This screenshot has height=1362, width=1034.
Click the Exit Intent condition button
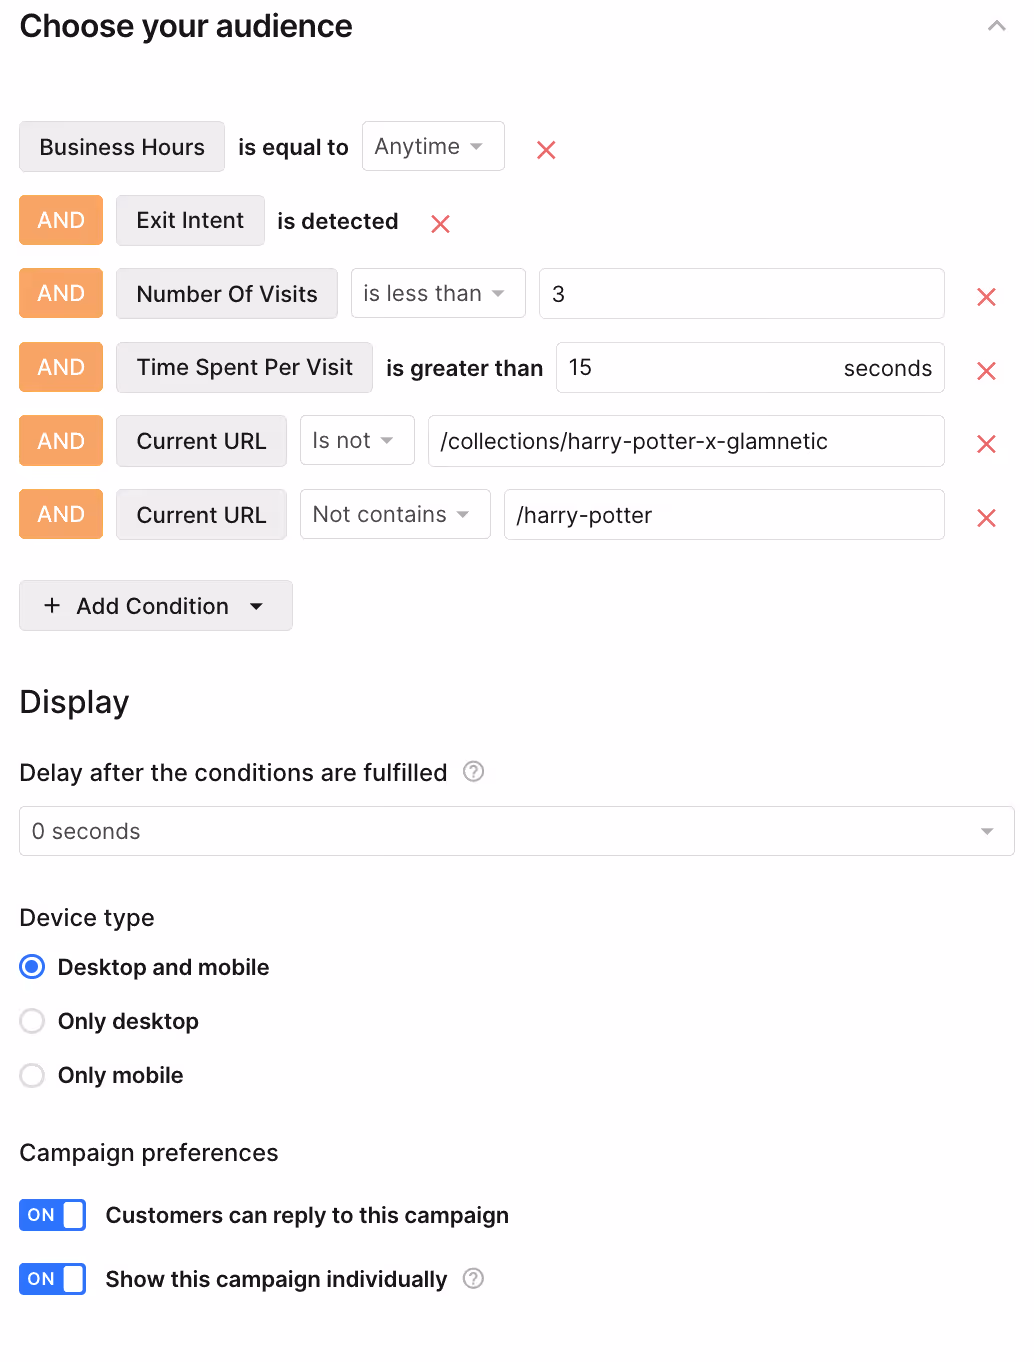(190, 220)
